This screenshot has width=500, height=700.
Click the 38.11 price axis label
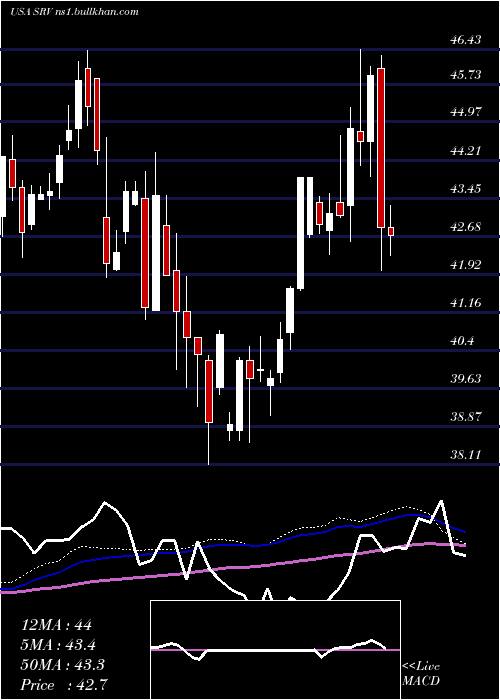pyautogui.click(x=466, y=455)
